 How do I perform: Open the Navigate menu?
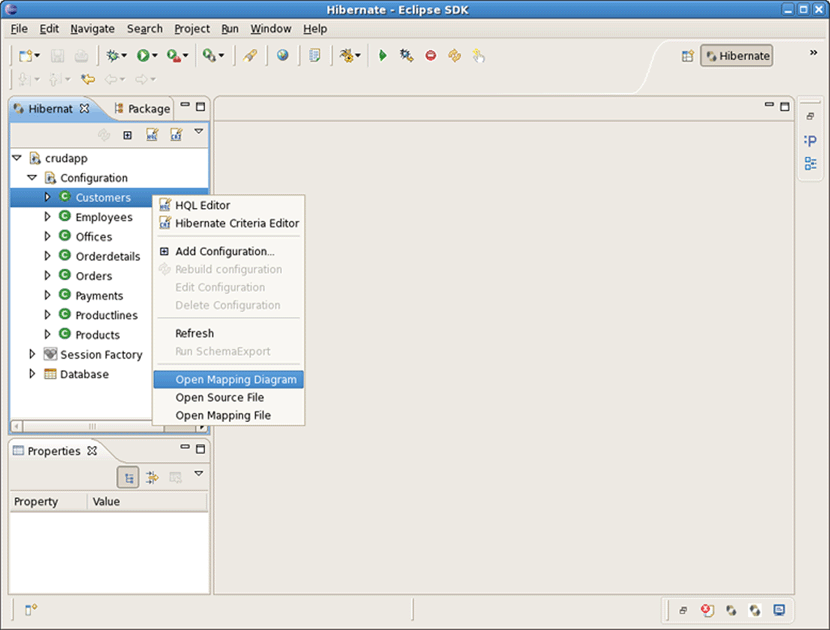pos(92,29)
